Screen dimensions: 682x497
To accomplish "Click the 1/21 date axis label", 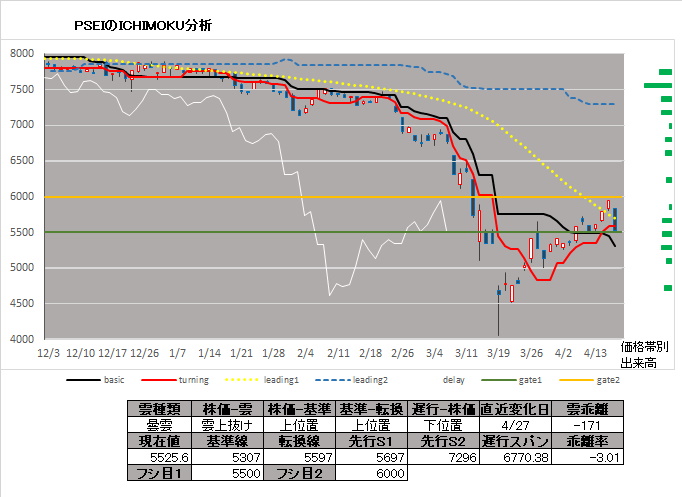I will [241, 353].
